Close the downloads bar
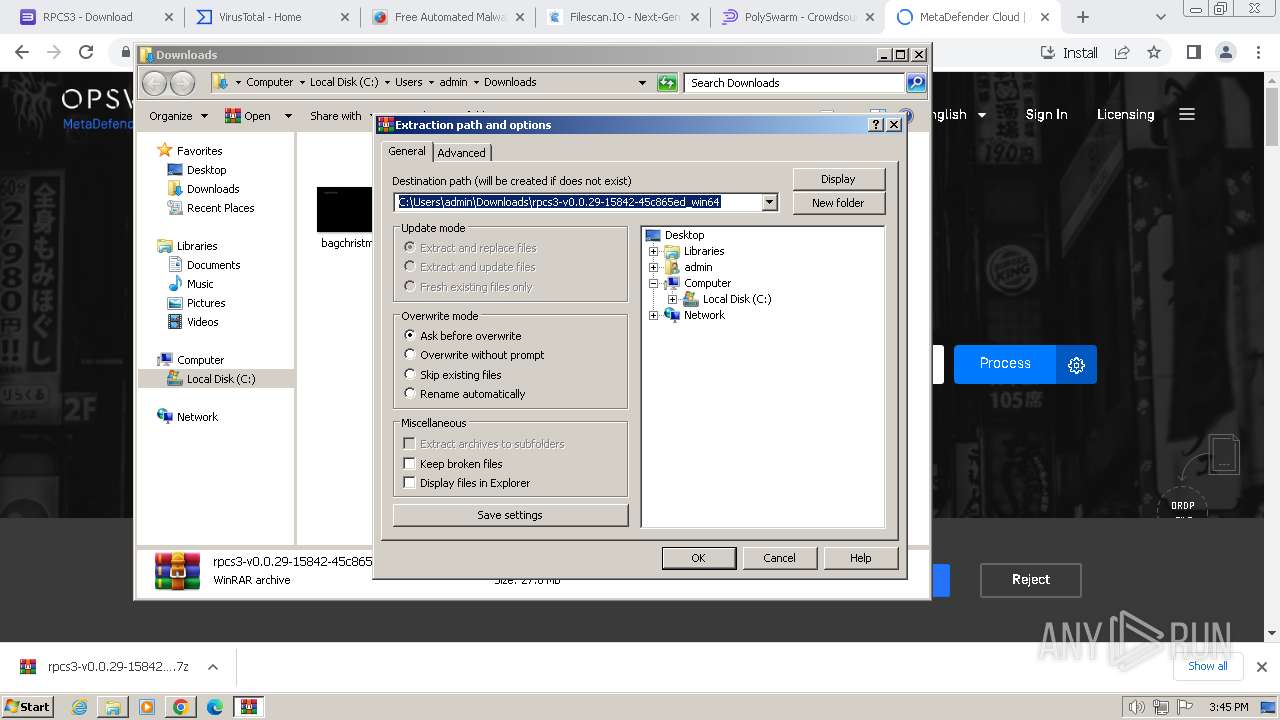1280x720 pixels. tap(1262, 667)
